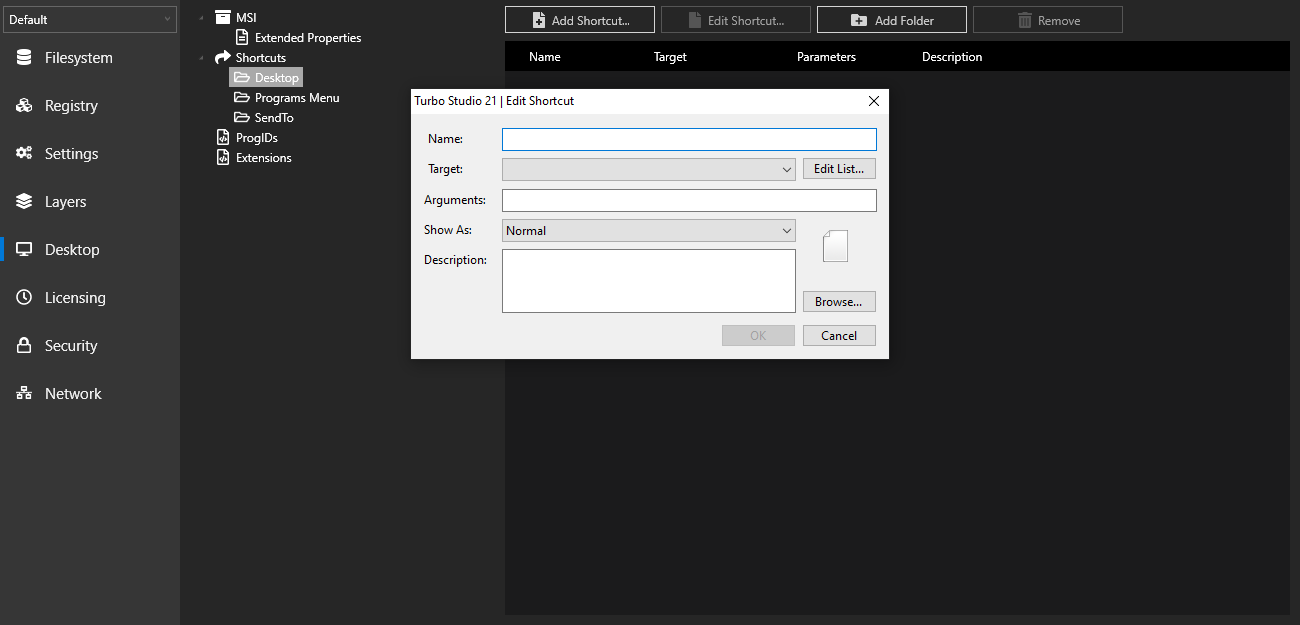Collapse the Shortcuts tree node
The image size is (1300, 625).
tap(201, 57)
